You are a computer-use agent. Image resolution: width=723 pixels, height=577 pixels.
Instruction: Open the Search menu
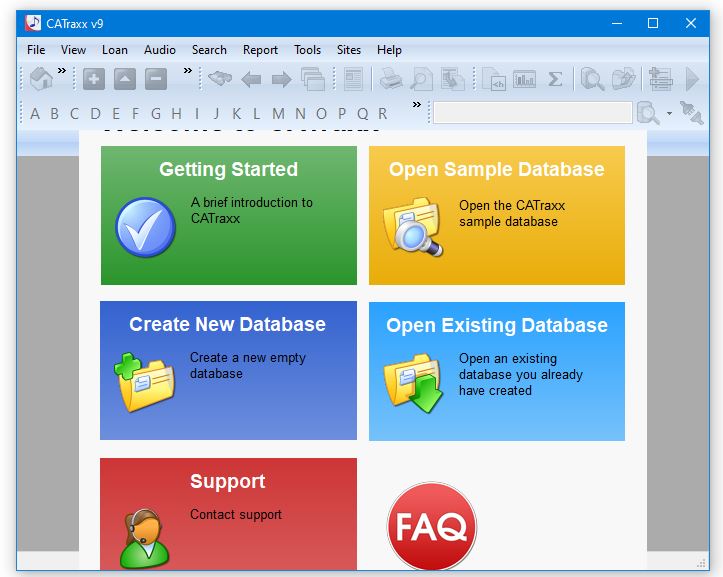(x=209, y=50)
